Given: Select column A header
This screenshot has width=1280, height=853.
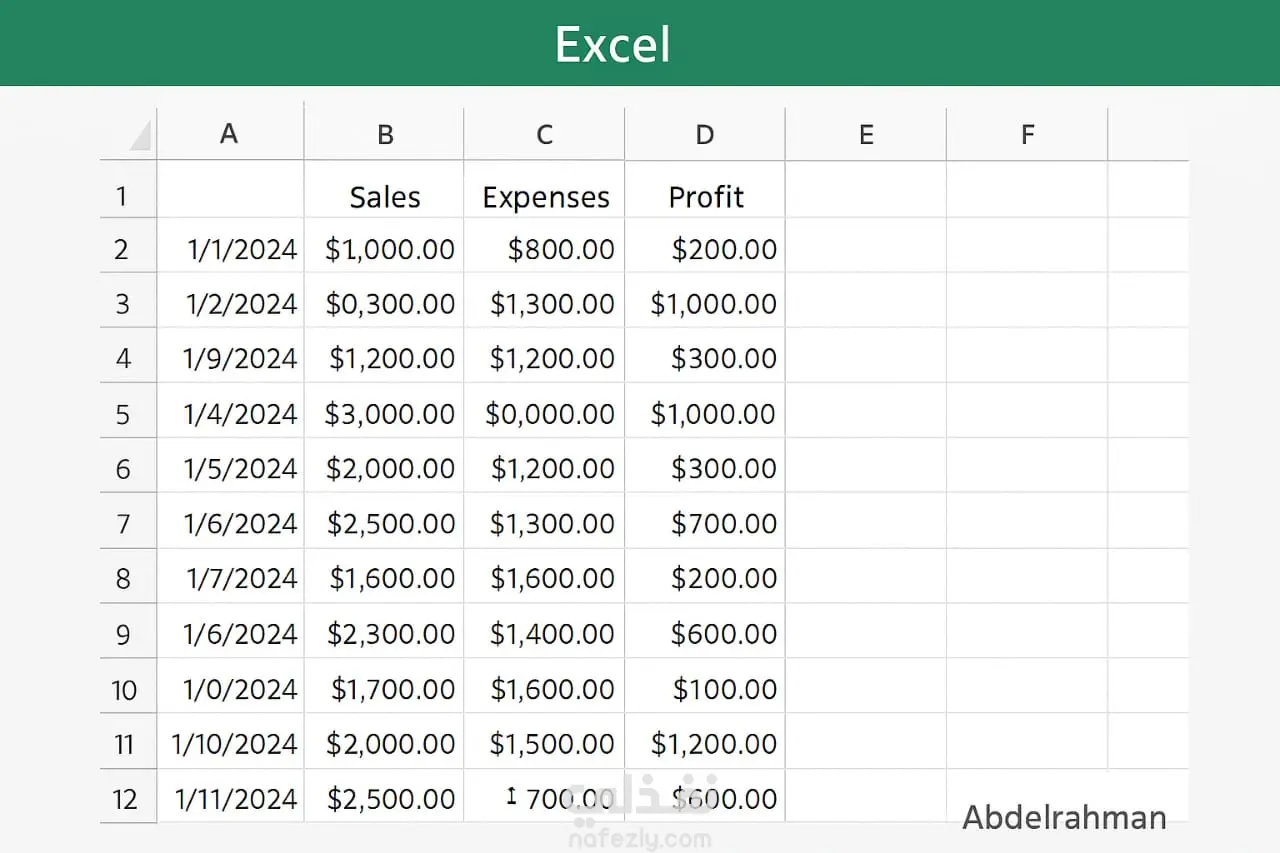Looking at the screenshot, I should pos(229,134).
